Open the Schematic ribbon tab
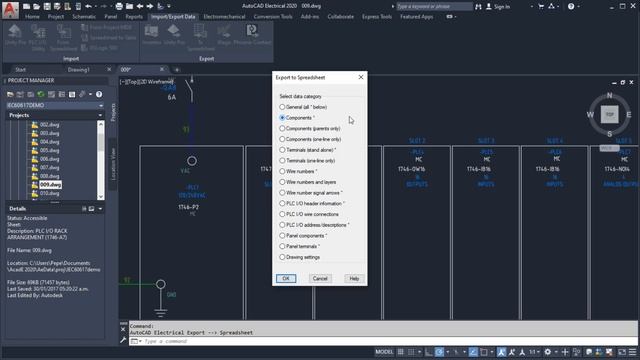Screen dimensions: 640x360 coord(84,17)
